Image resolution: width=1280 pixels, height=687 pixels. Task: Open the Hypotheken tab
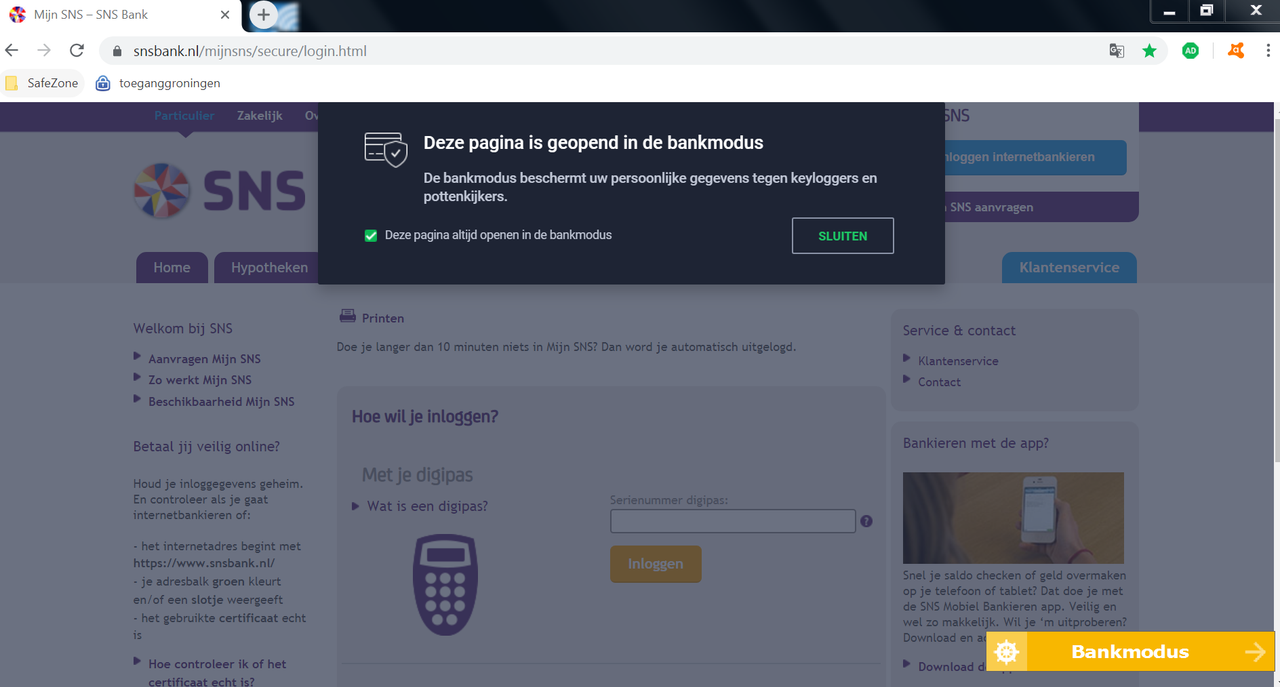[267, 268]
